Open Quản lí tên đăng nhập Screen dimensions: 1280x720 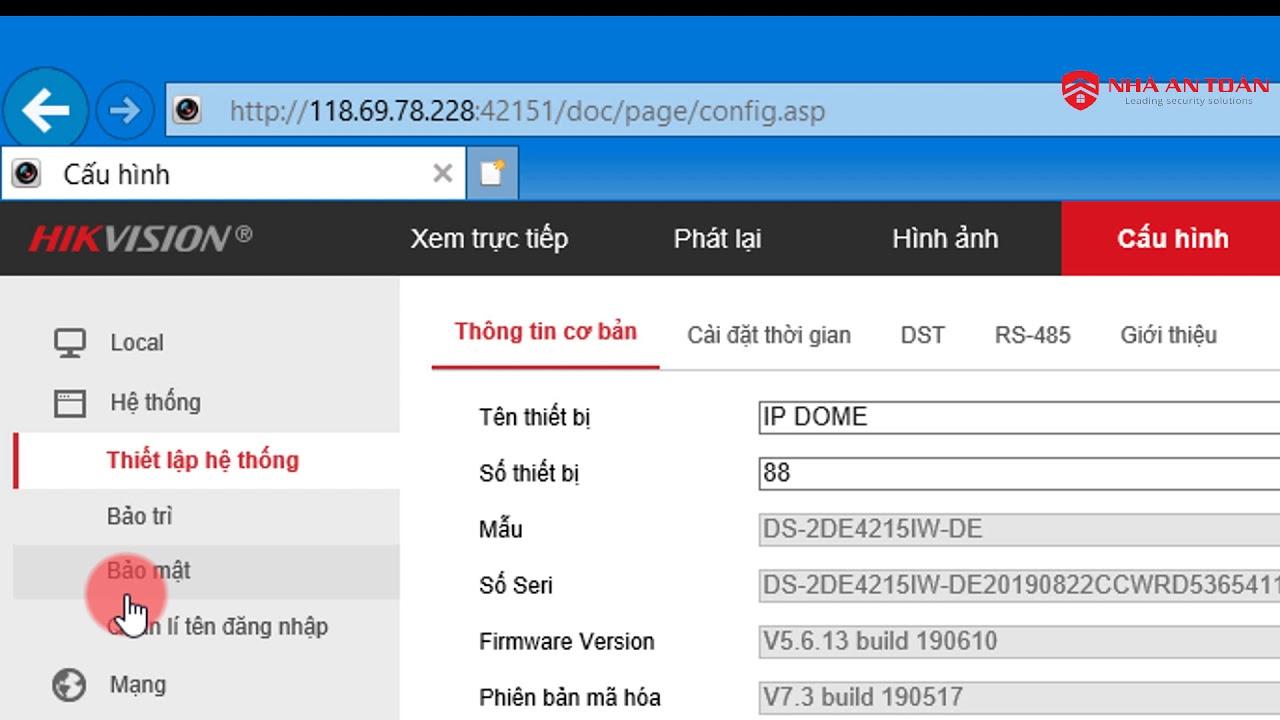tap(218, 627)
